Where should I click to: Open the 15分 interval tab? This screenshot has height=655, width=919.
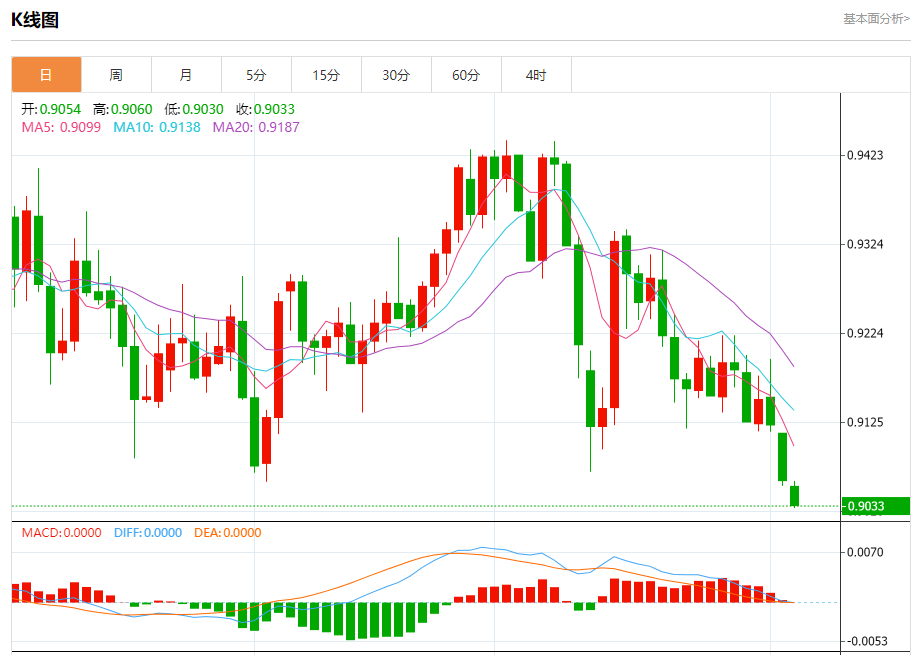[326, 75]
